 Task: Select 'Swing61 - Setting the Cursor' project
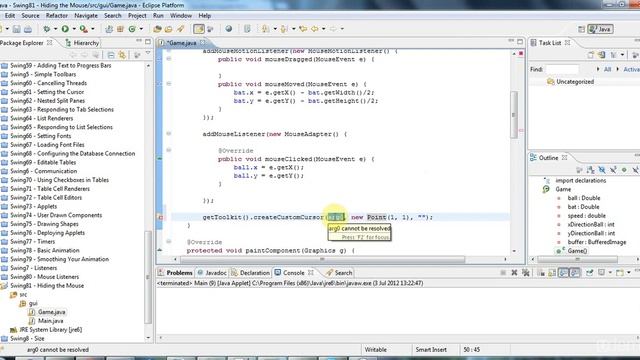coord(42,92)
